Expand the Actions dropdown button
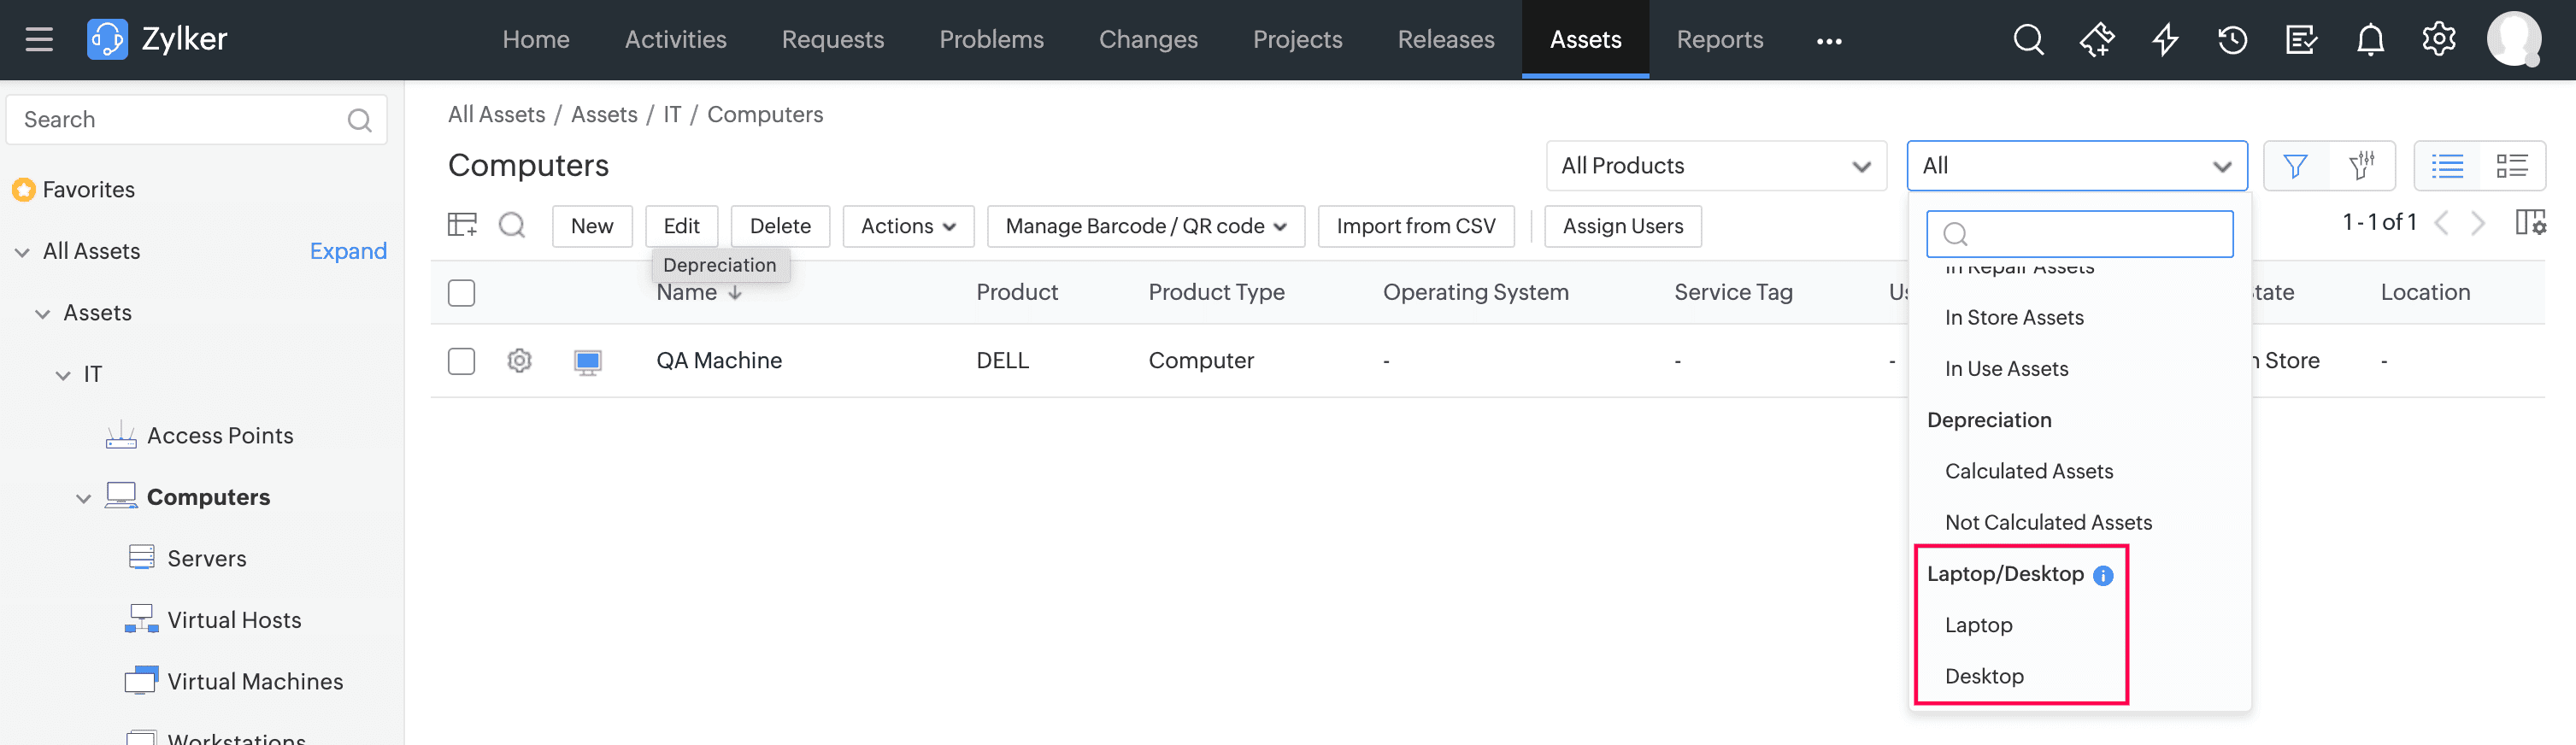 click(907, 226)
